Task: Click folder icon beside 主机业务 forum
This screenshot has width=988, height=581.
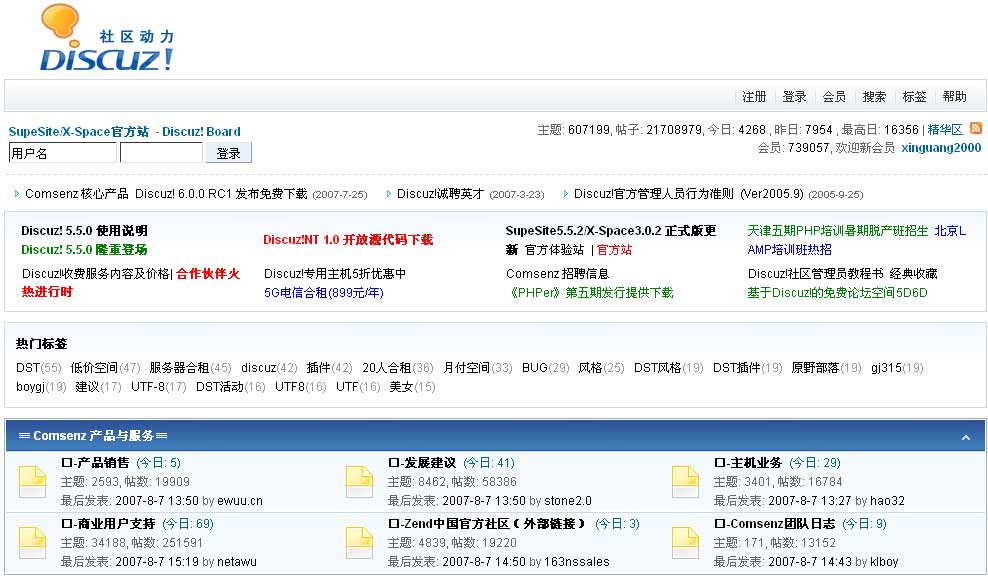Action: click(685, 482)
